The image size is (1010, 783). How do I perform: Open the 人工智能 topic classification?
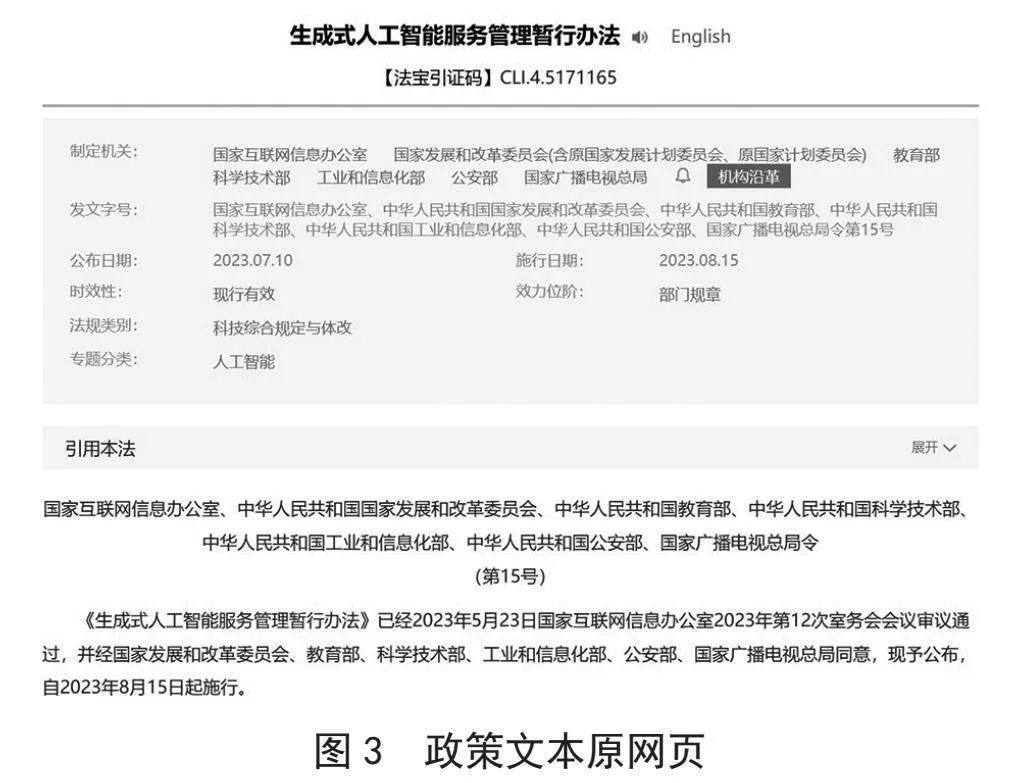point(243,361)
